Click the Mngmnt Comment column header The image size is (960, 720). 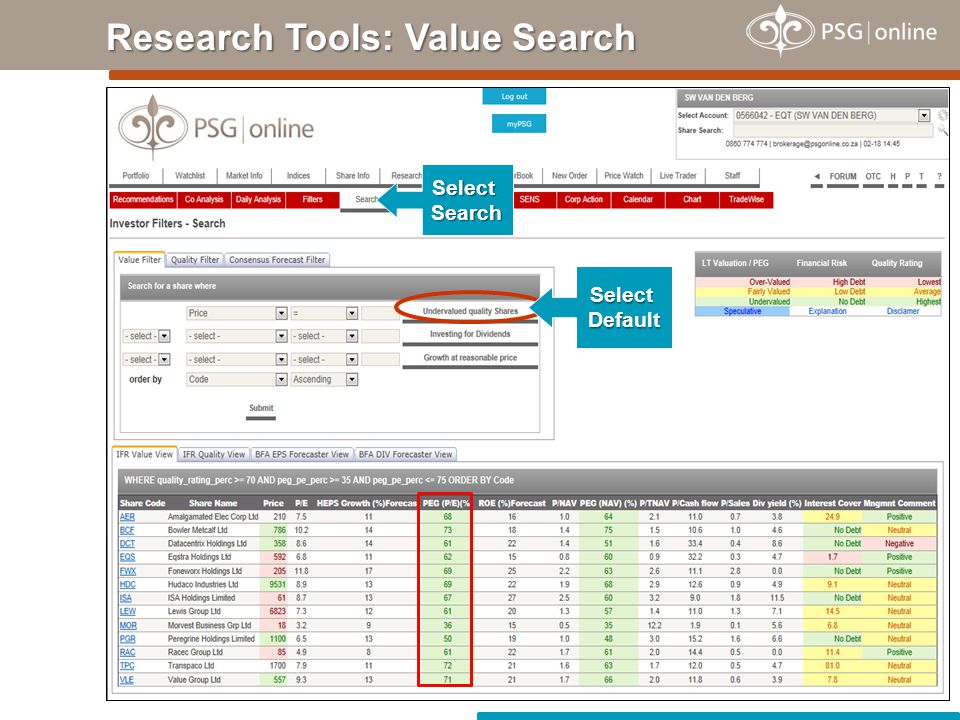[899, 503]
